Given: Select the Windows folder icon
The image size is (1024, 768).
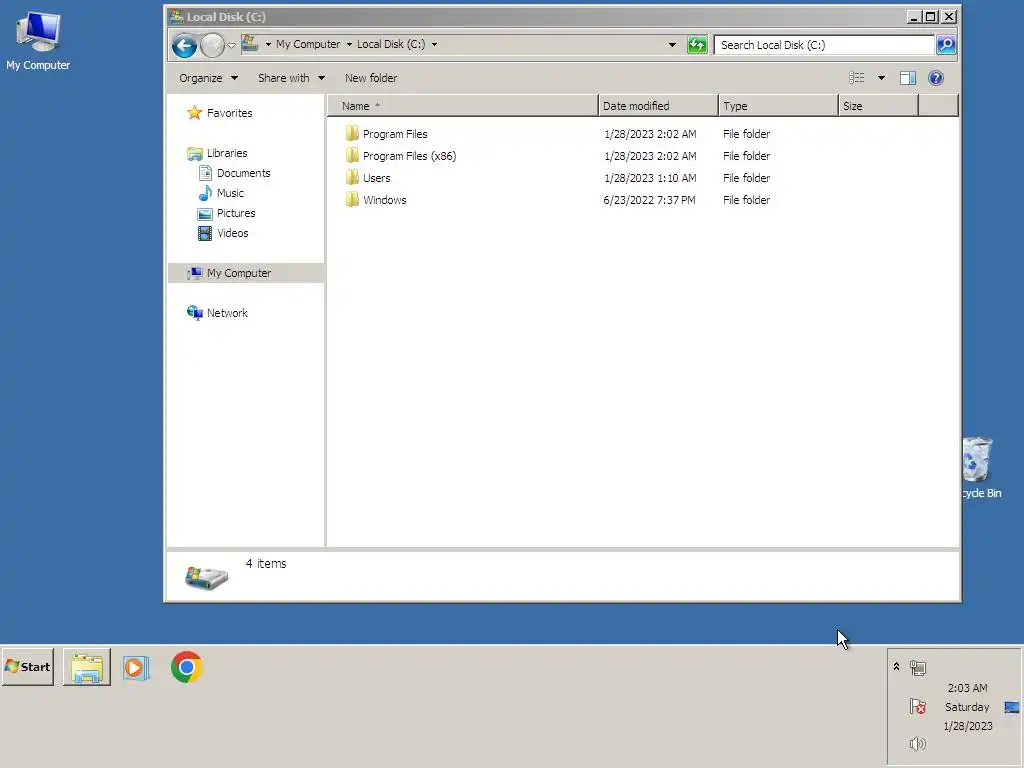Looking at the screenshot, I should [352, 200].
